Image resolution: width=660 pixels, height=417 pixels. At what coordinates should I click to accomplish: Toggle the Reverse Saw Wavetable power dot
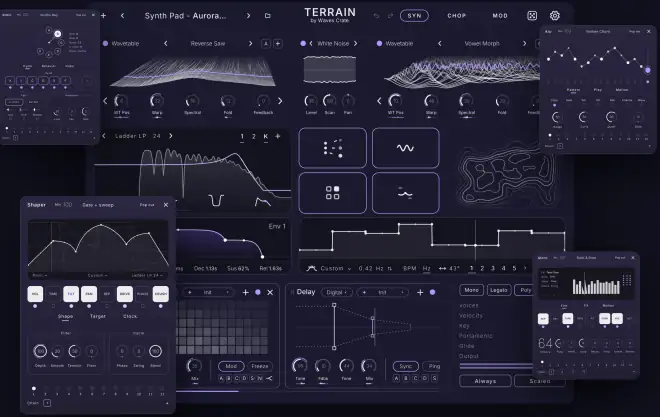pos(105,43)
